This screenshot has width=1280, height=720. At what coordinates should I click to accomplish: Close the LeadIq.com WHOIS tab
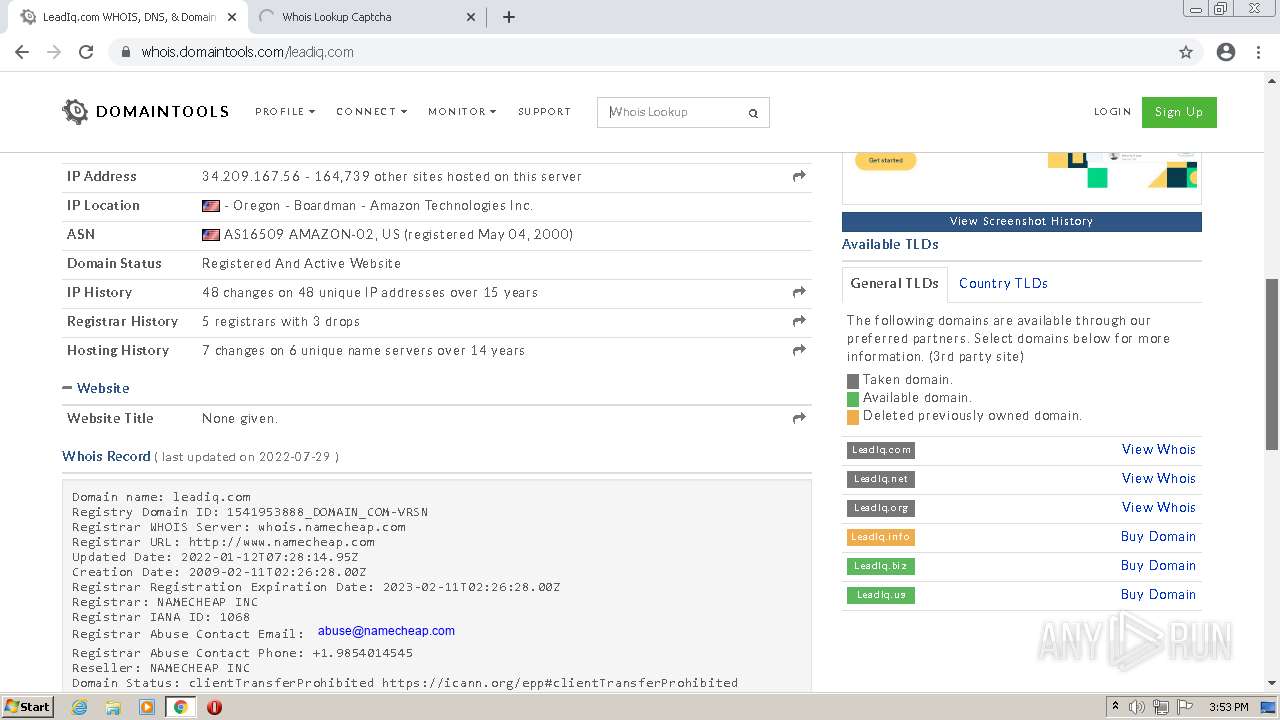232,17
